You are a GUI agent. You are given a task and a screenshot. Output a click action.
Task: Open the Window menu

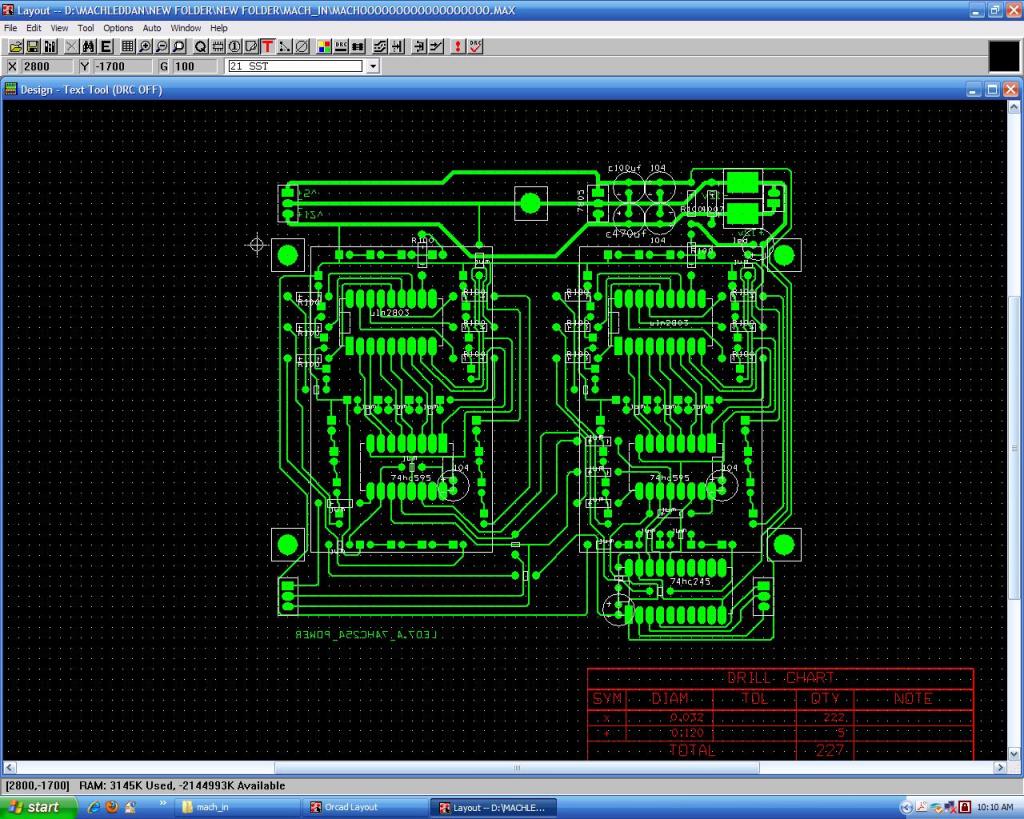tap(185, 28)
